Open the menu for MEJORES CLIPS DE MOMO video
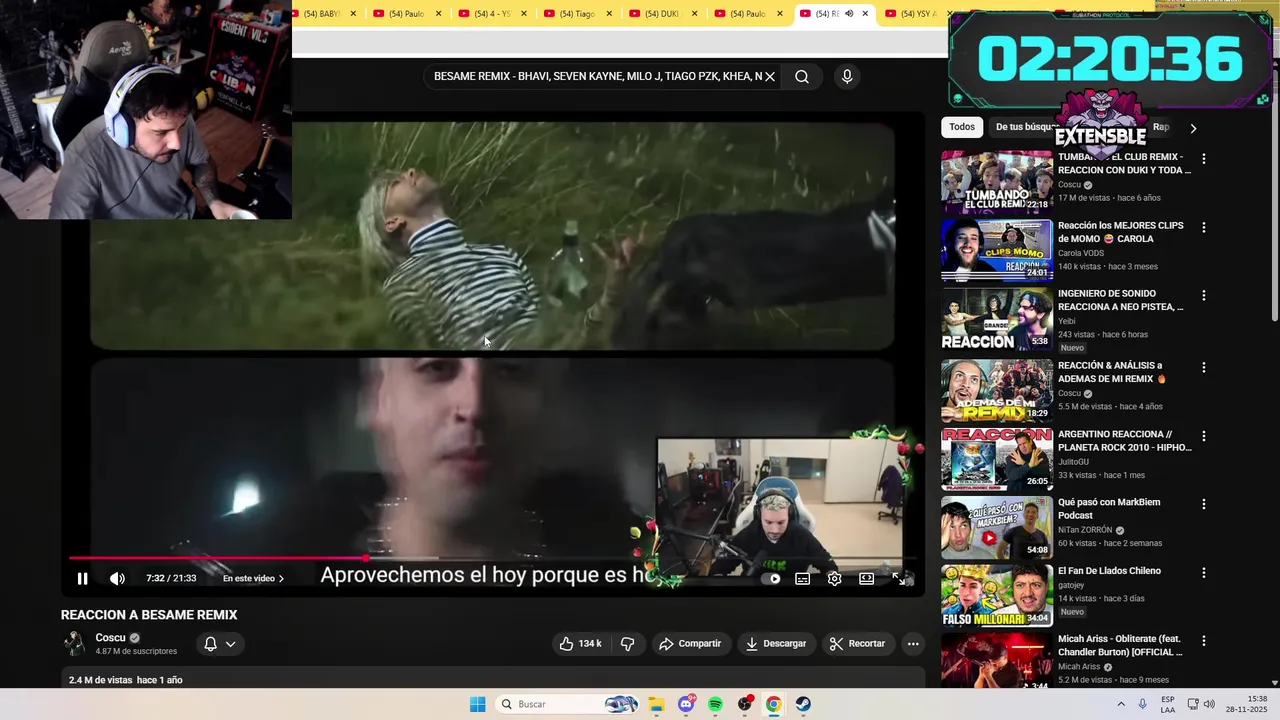This screenshot has width=1280, height=720. pyautogui.click(x=1204, y=227)
